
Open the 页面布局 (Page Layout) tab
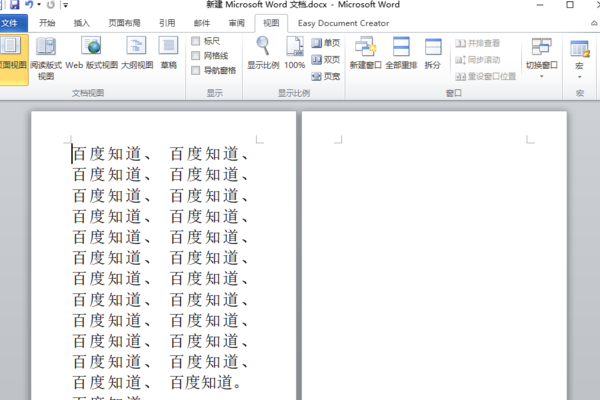click(124, 23)
